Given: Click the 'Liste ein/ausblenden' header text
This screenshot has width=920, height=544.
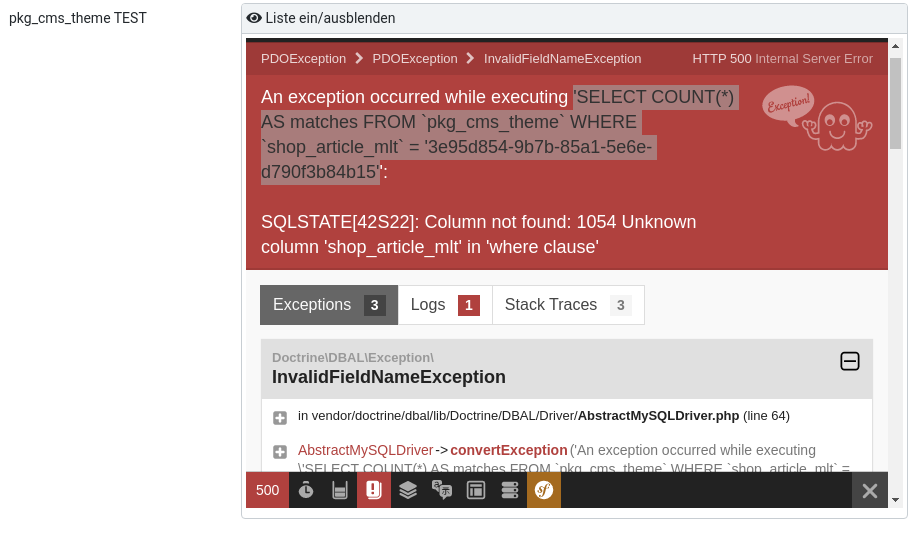Looking at the screenshot, I should tap(330, 18).
